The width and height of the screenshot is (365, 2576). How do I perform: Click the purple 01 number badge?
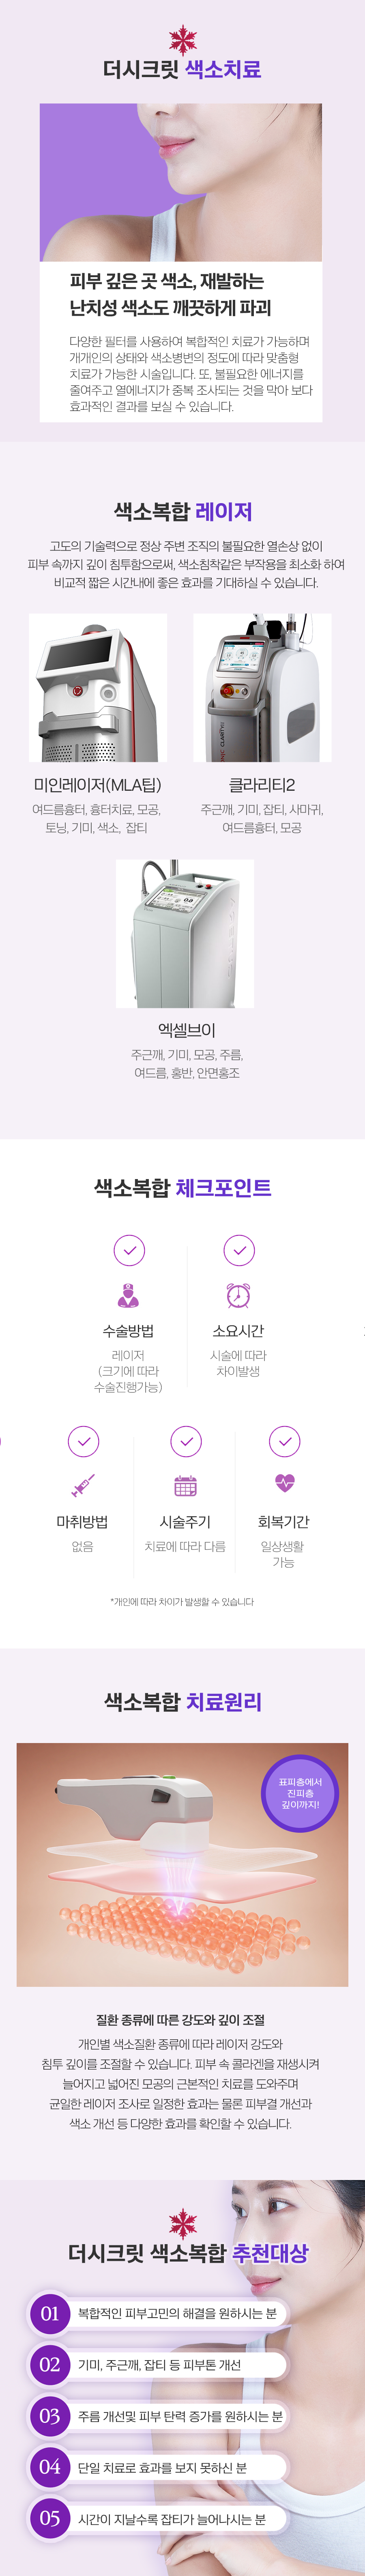50,2313
